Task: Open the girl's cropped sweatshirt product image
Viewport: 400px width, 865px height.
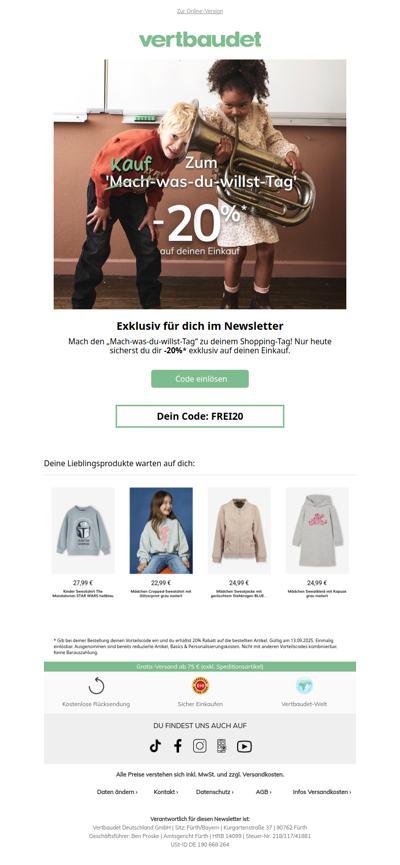Action: [161, 531]
